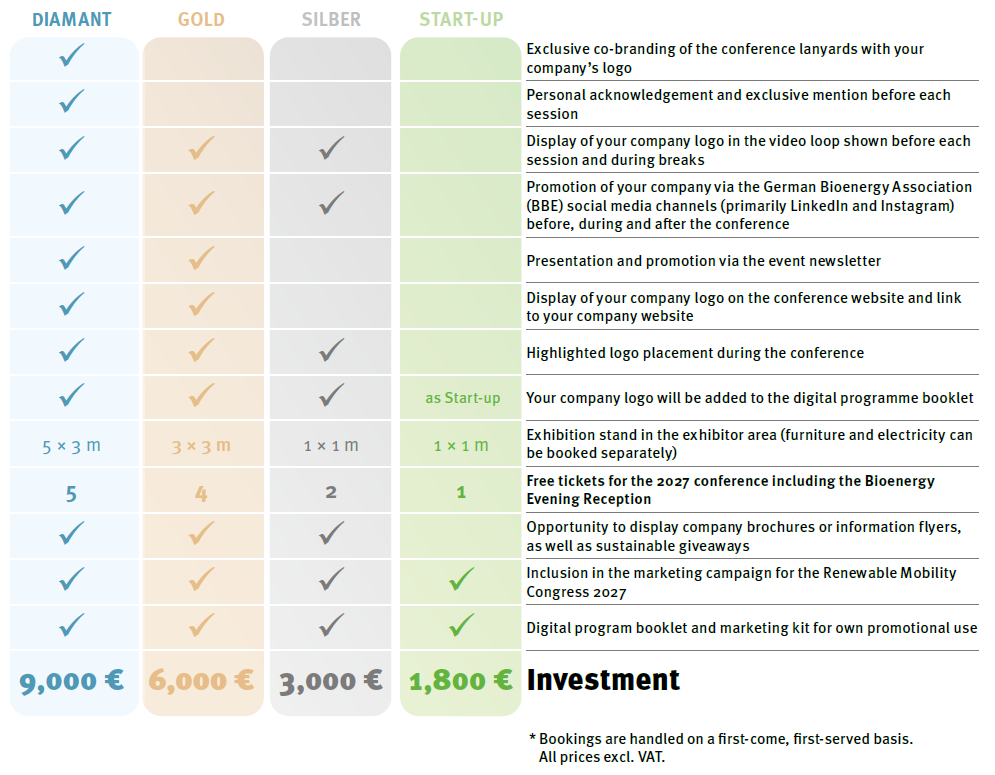Click Gold checkmark for company brochures display
995x775 pixels.
(x=202, y=533)
